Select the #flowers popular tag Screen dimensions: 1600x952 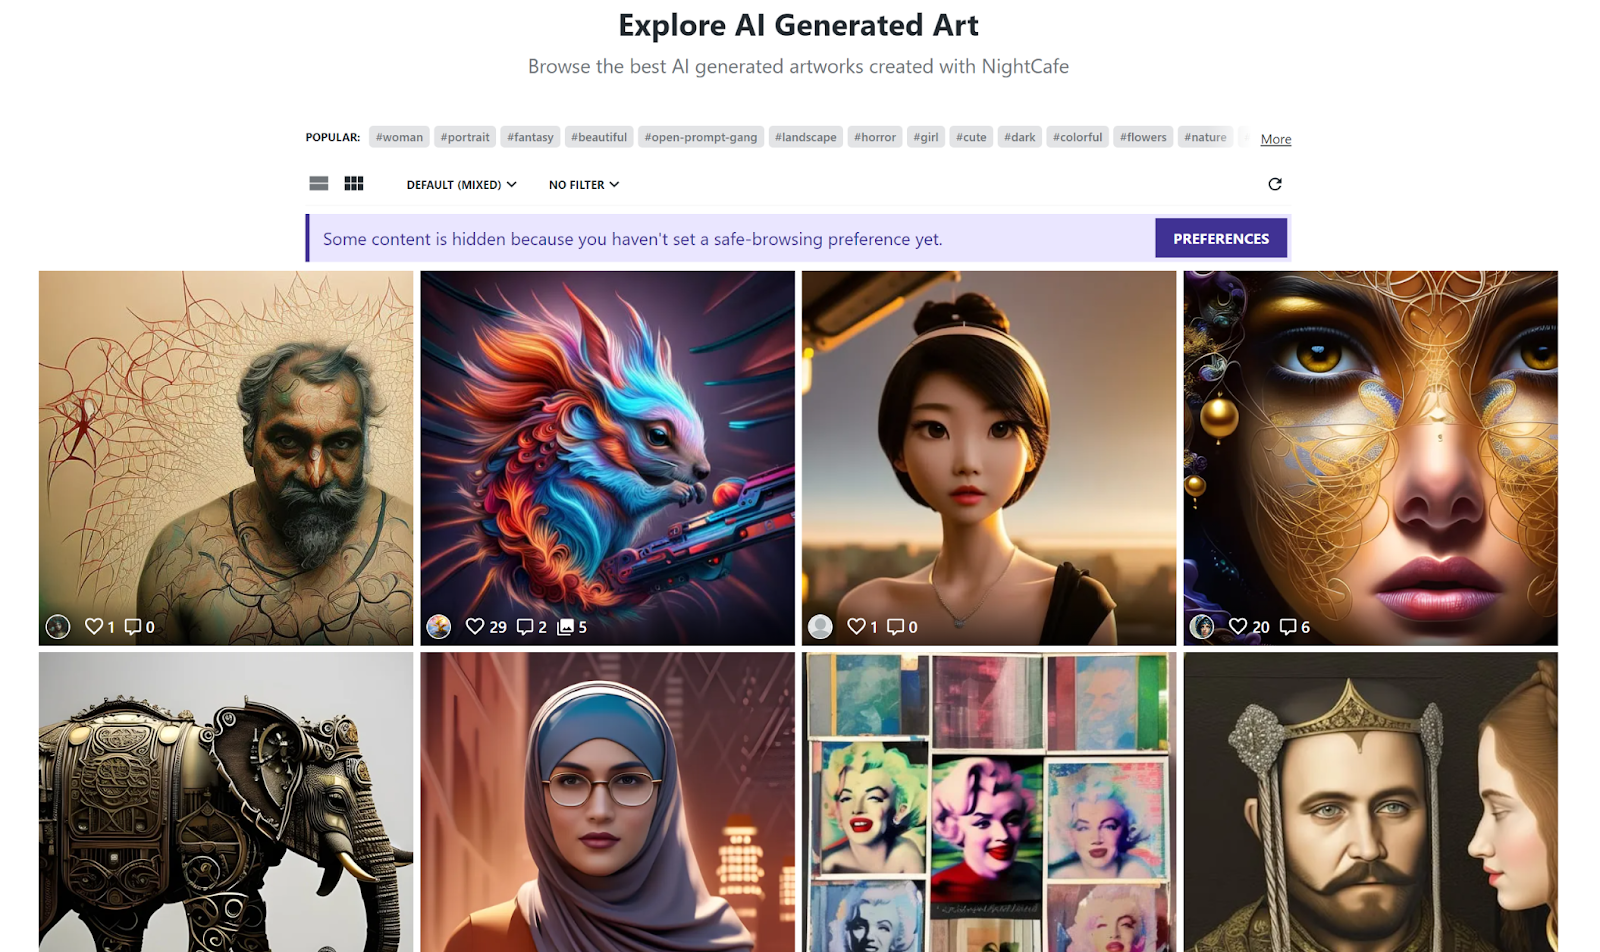click(1143, 137)
